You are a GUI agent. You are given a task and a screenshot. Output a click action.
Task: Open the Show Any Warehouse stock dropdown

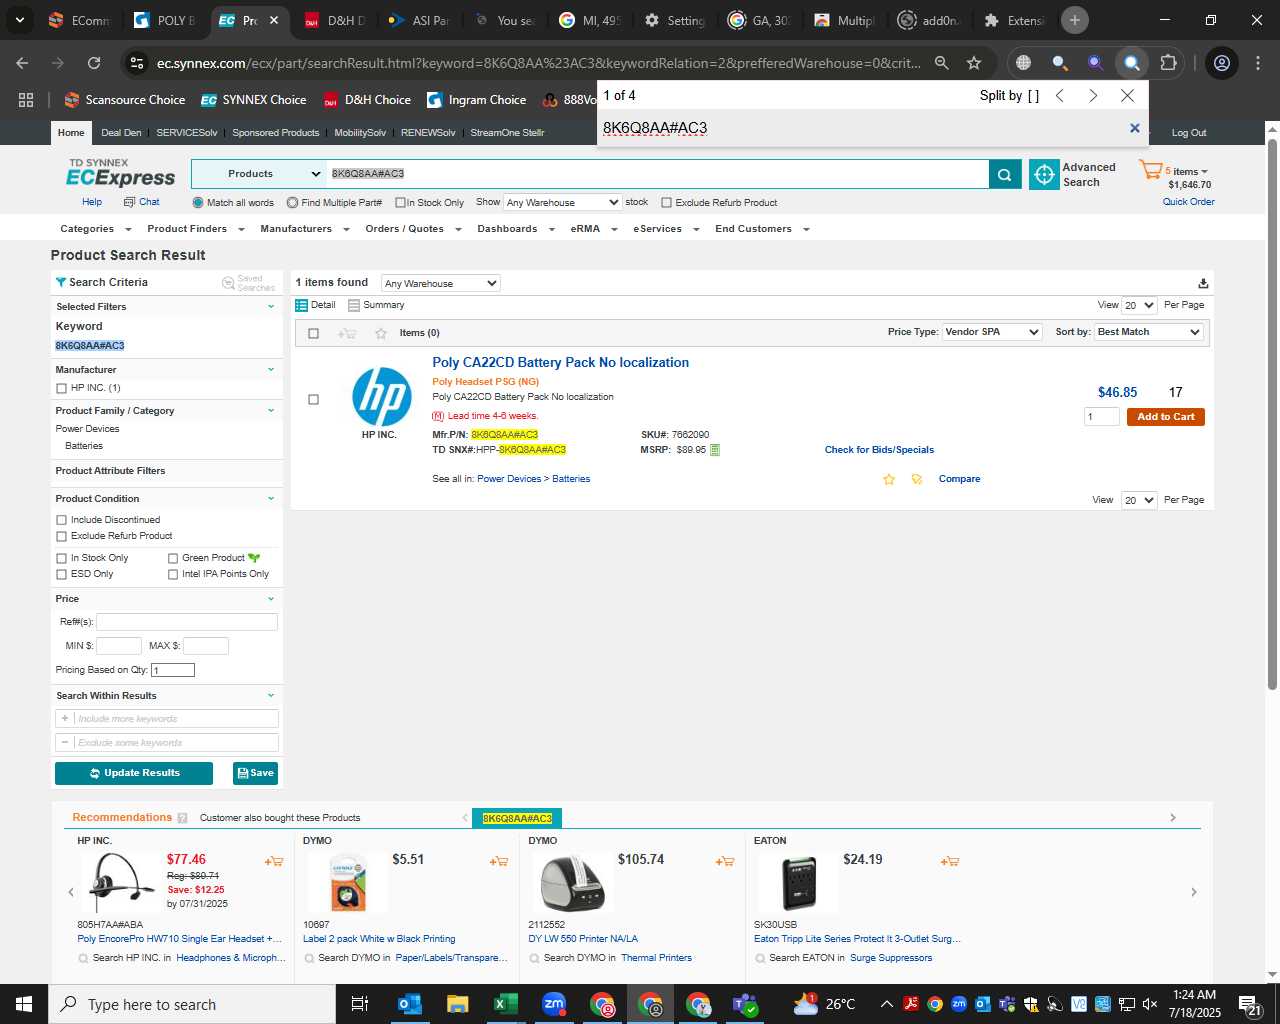[x=562, y=203]
